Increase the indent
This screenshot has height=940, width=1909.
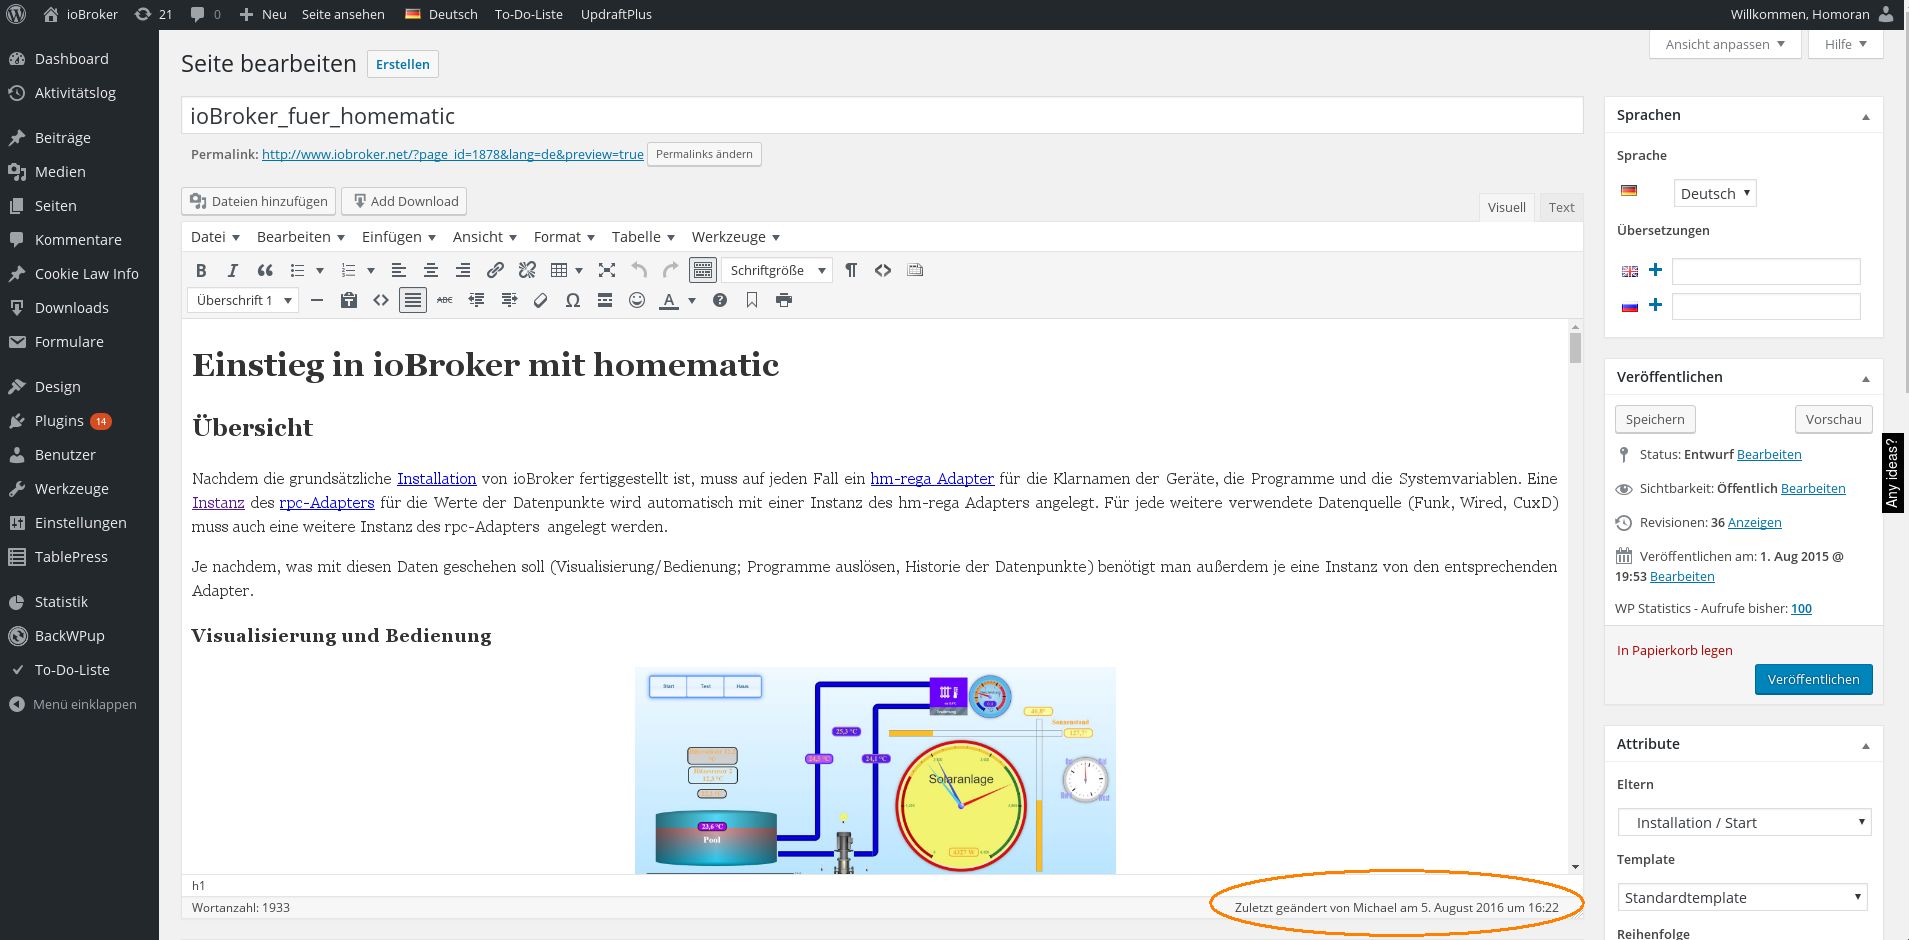[x=509, y=300]
